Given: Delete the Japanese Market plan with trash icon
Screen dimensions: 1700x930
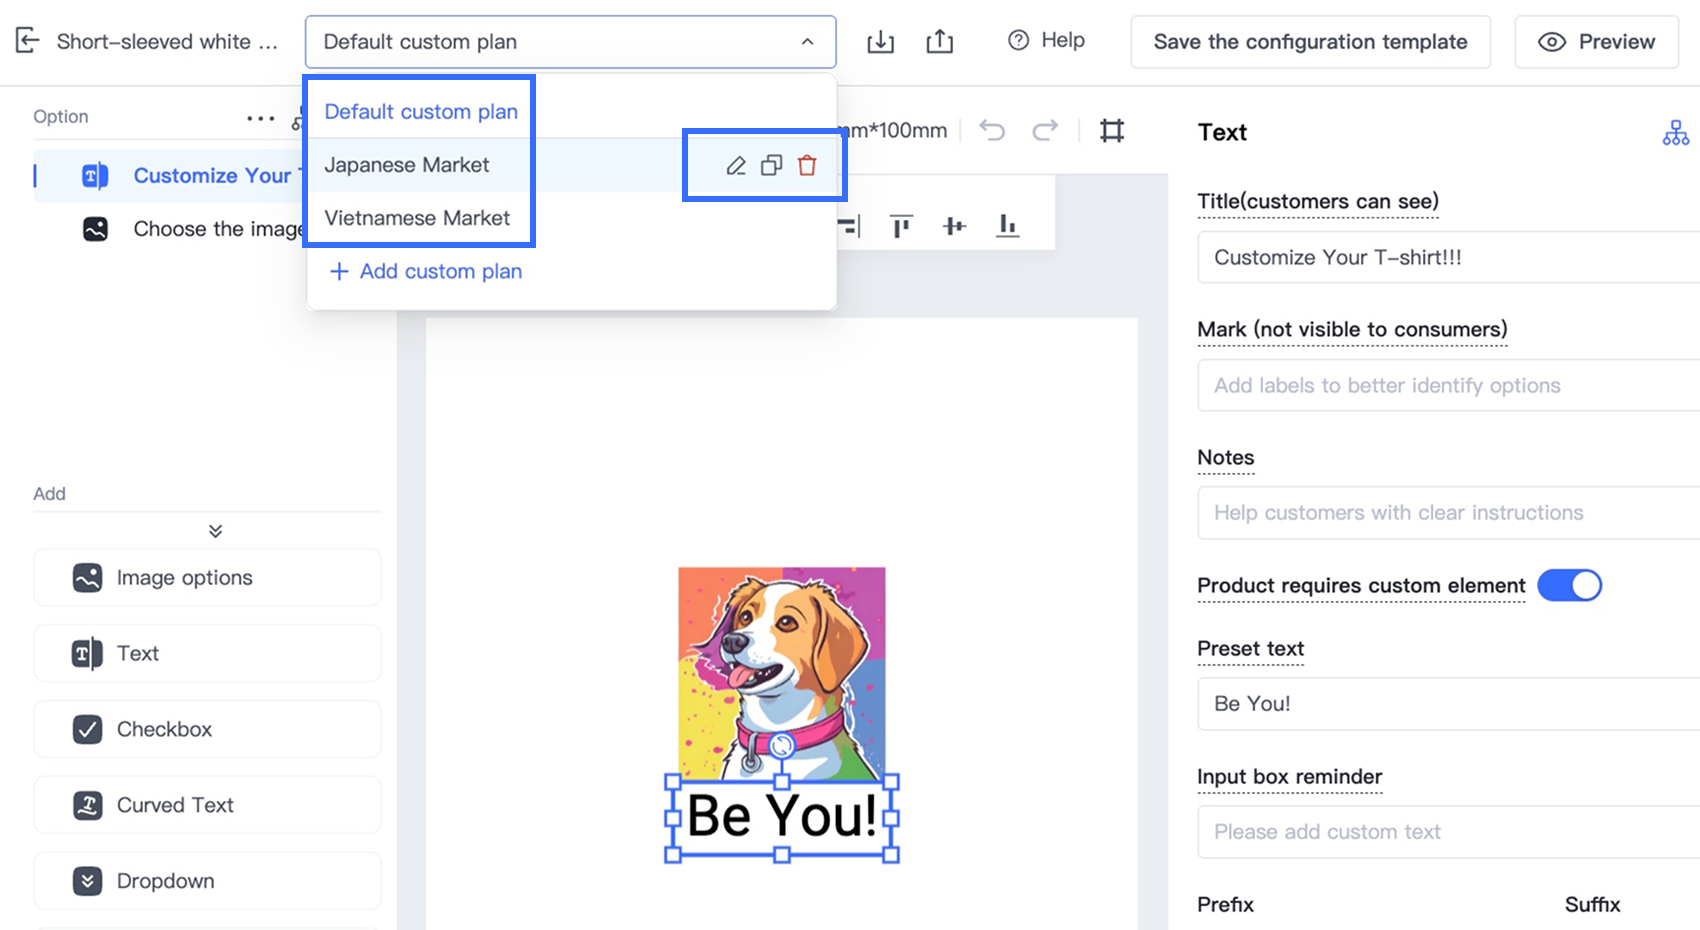Looking at the screenshot, I should pos(807,166).
